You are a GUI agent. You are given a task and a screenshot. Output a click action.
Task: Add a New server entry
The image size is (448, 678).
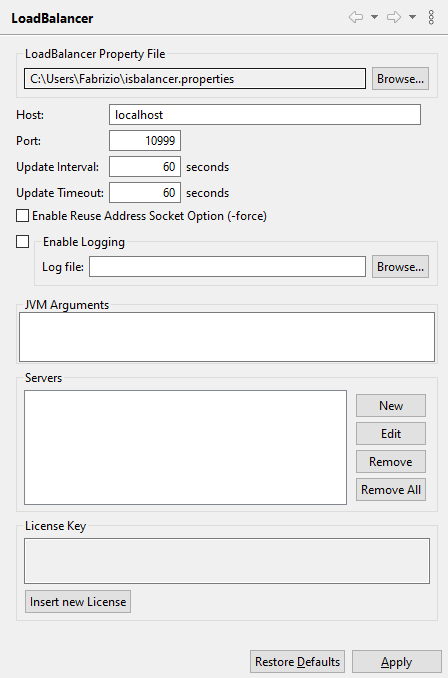pos(391,406)
